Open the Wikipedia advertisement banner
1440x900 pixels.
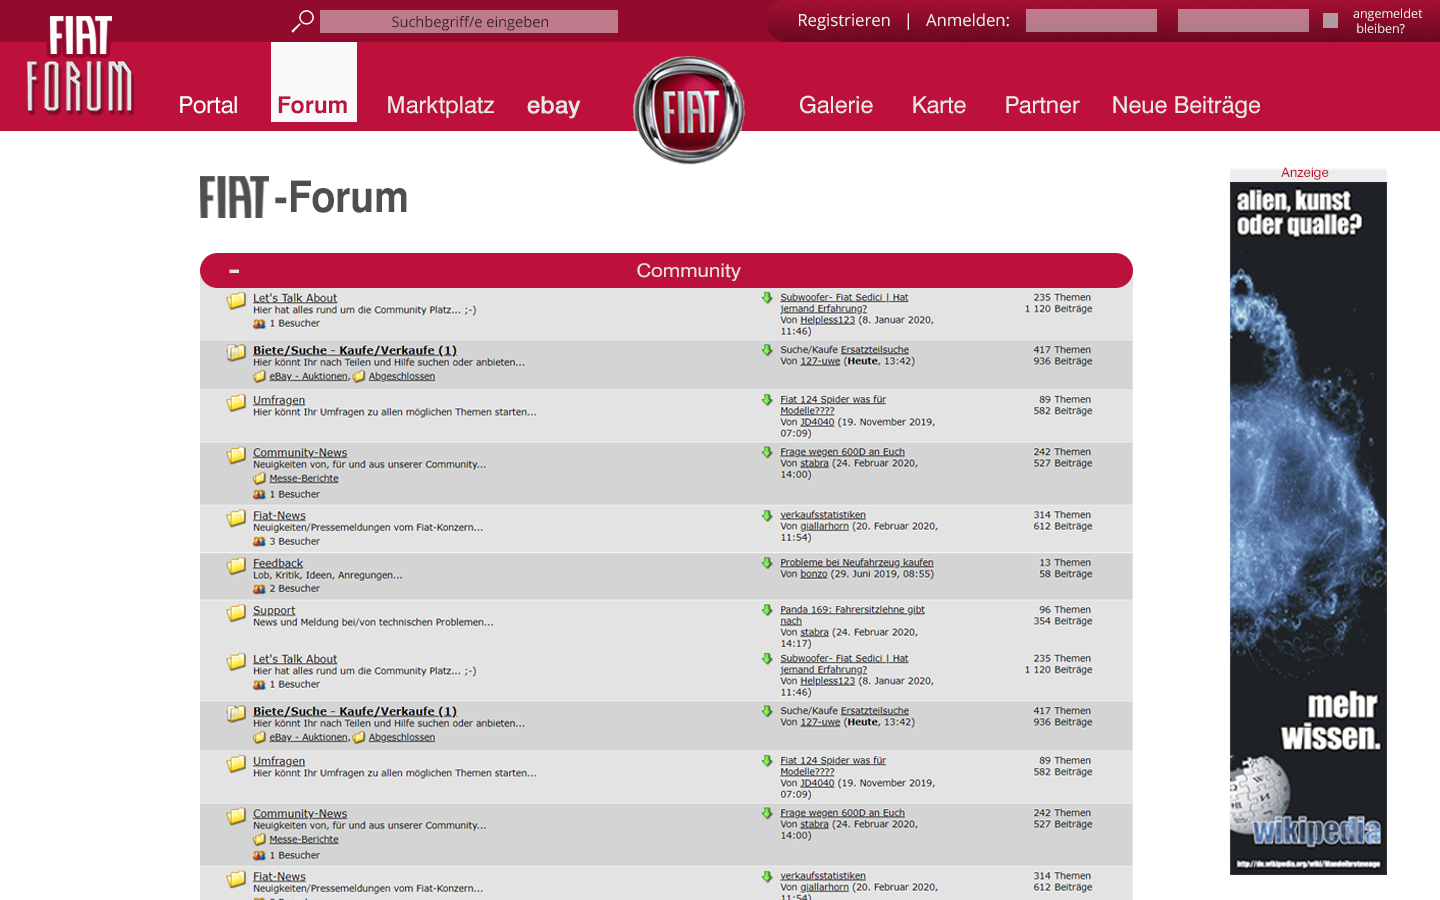tap(1308, 528)
